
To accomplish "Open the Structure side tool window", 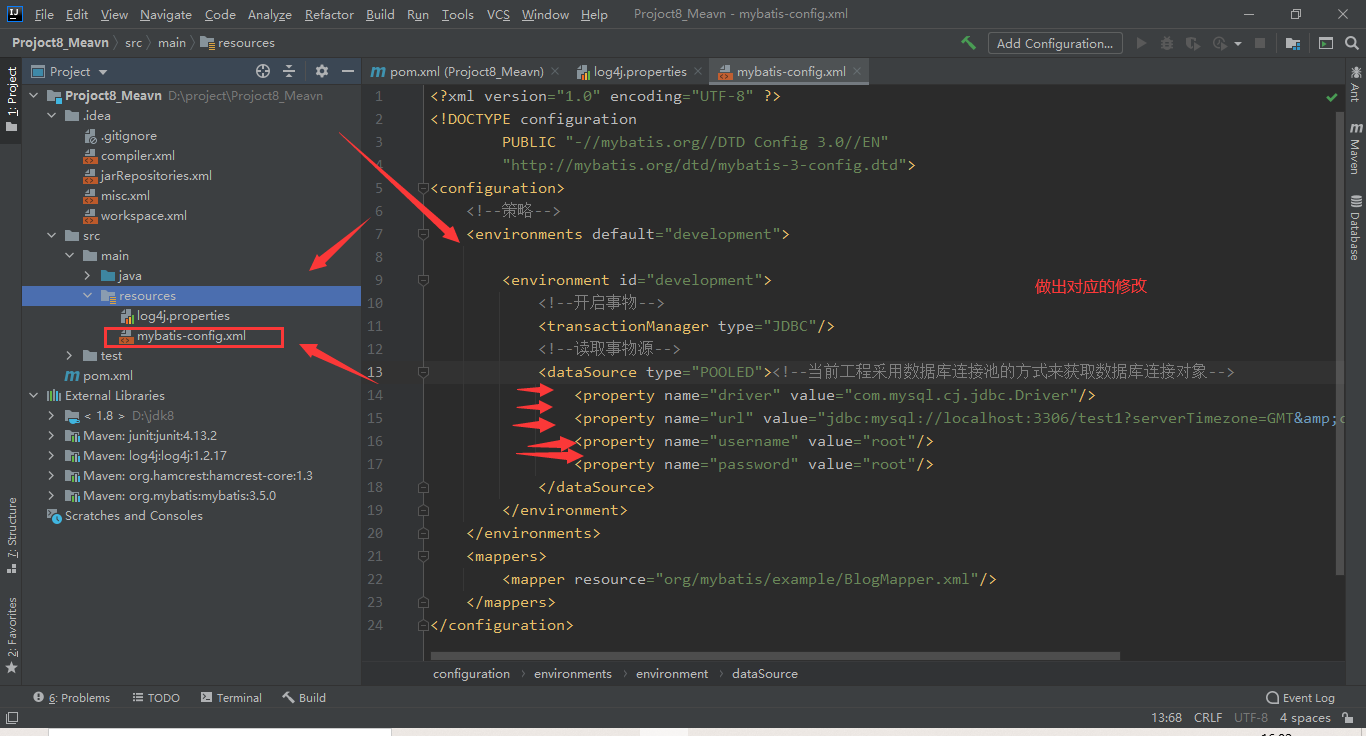I will 11,535.
